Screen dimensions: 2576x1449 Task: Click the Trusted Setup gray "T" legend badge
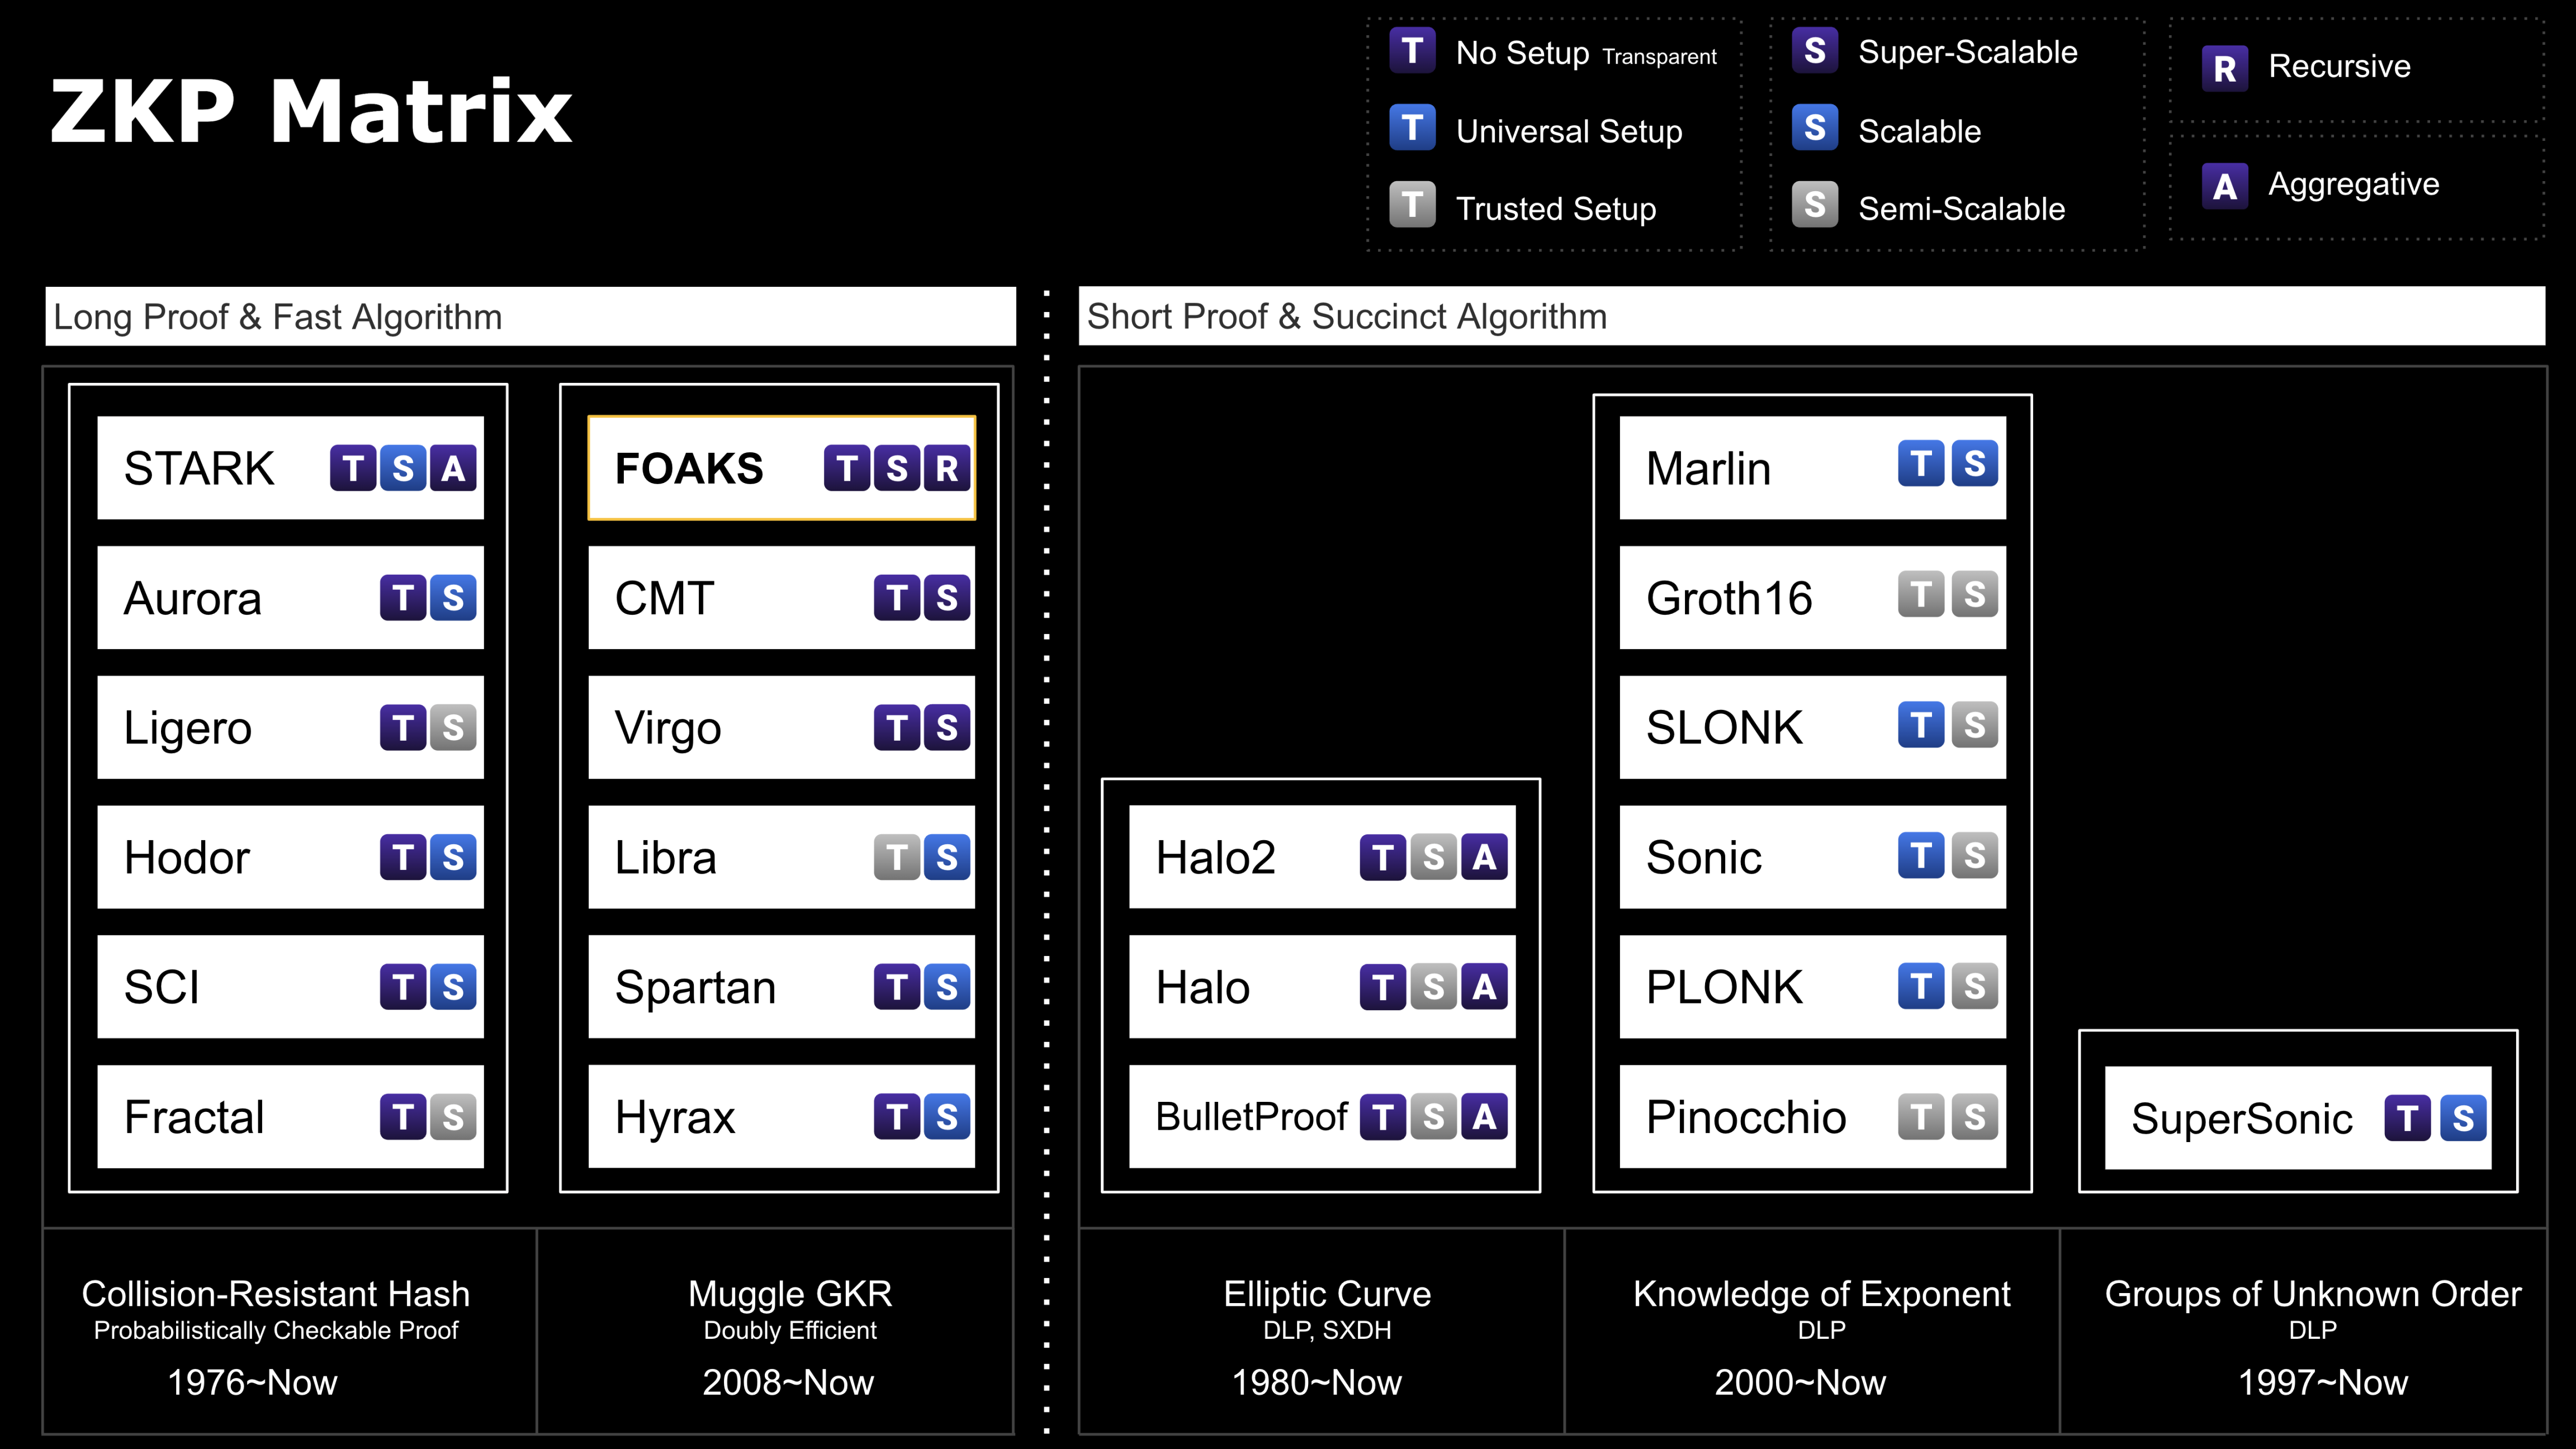(x=1412, y=205)
